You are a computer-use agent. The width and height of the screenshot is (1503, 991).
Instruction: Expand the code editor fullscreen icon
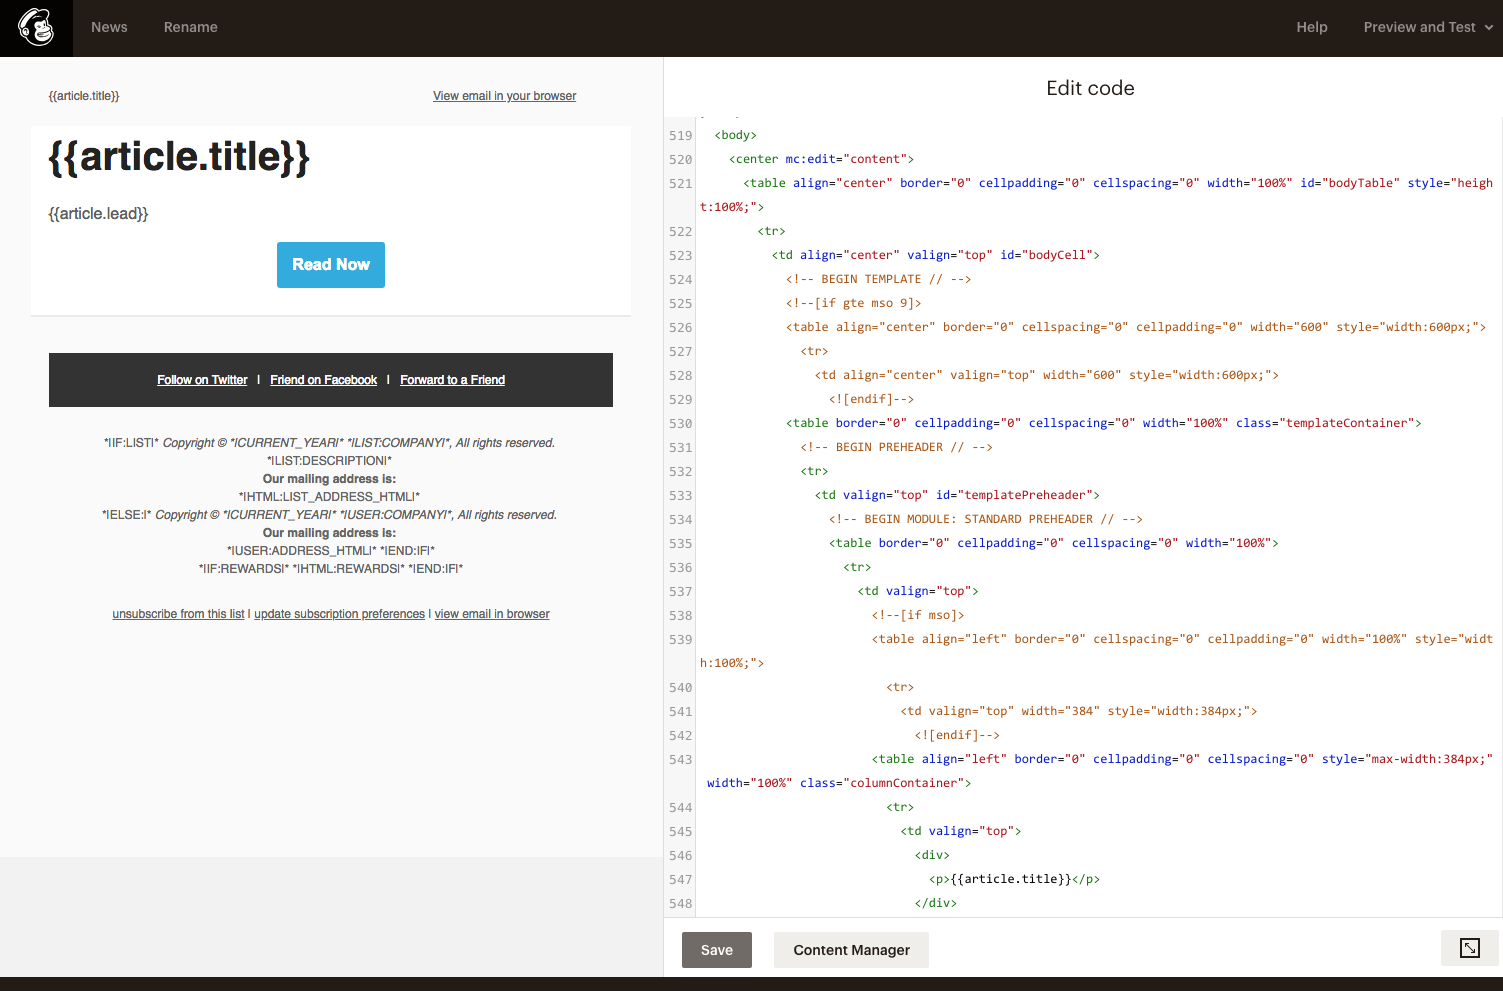point(1469,948)
